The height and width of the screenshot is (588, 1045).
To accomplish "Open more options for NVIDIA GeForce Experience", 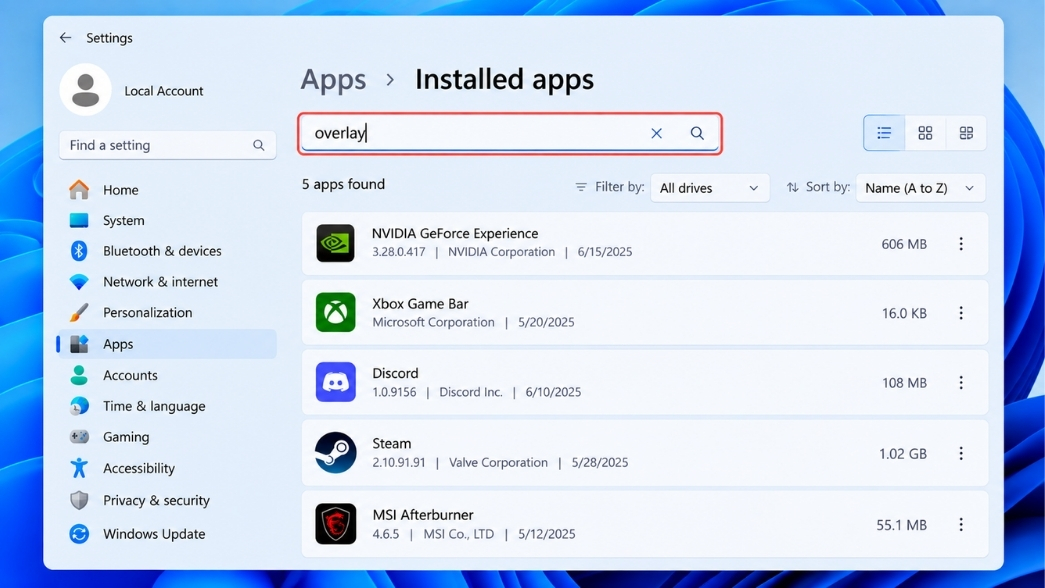I will point(961,244).
